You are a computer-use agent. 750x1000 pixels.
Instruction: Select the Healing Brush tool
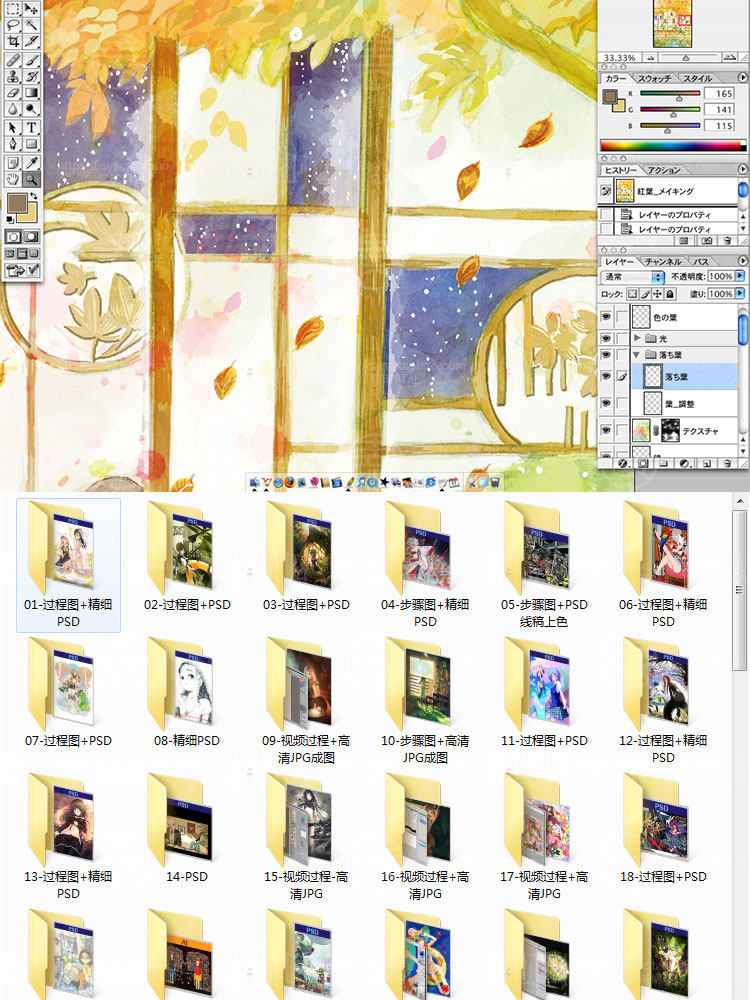13,60
